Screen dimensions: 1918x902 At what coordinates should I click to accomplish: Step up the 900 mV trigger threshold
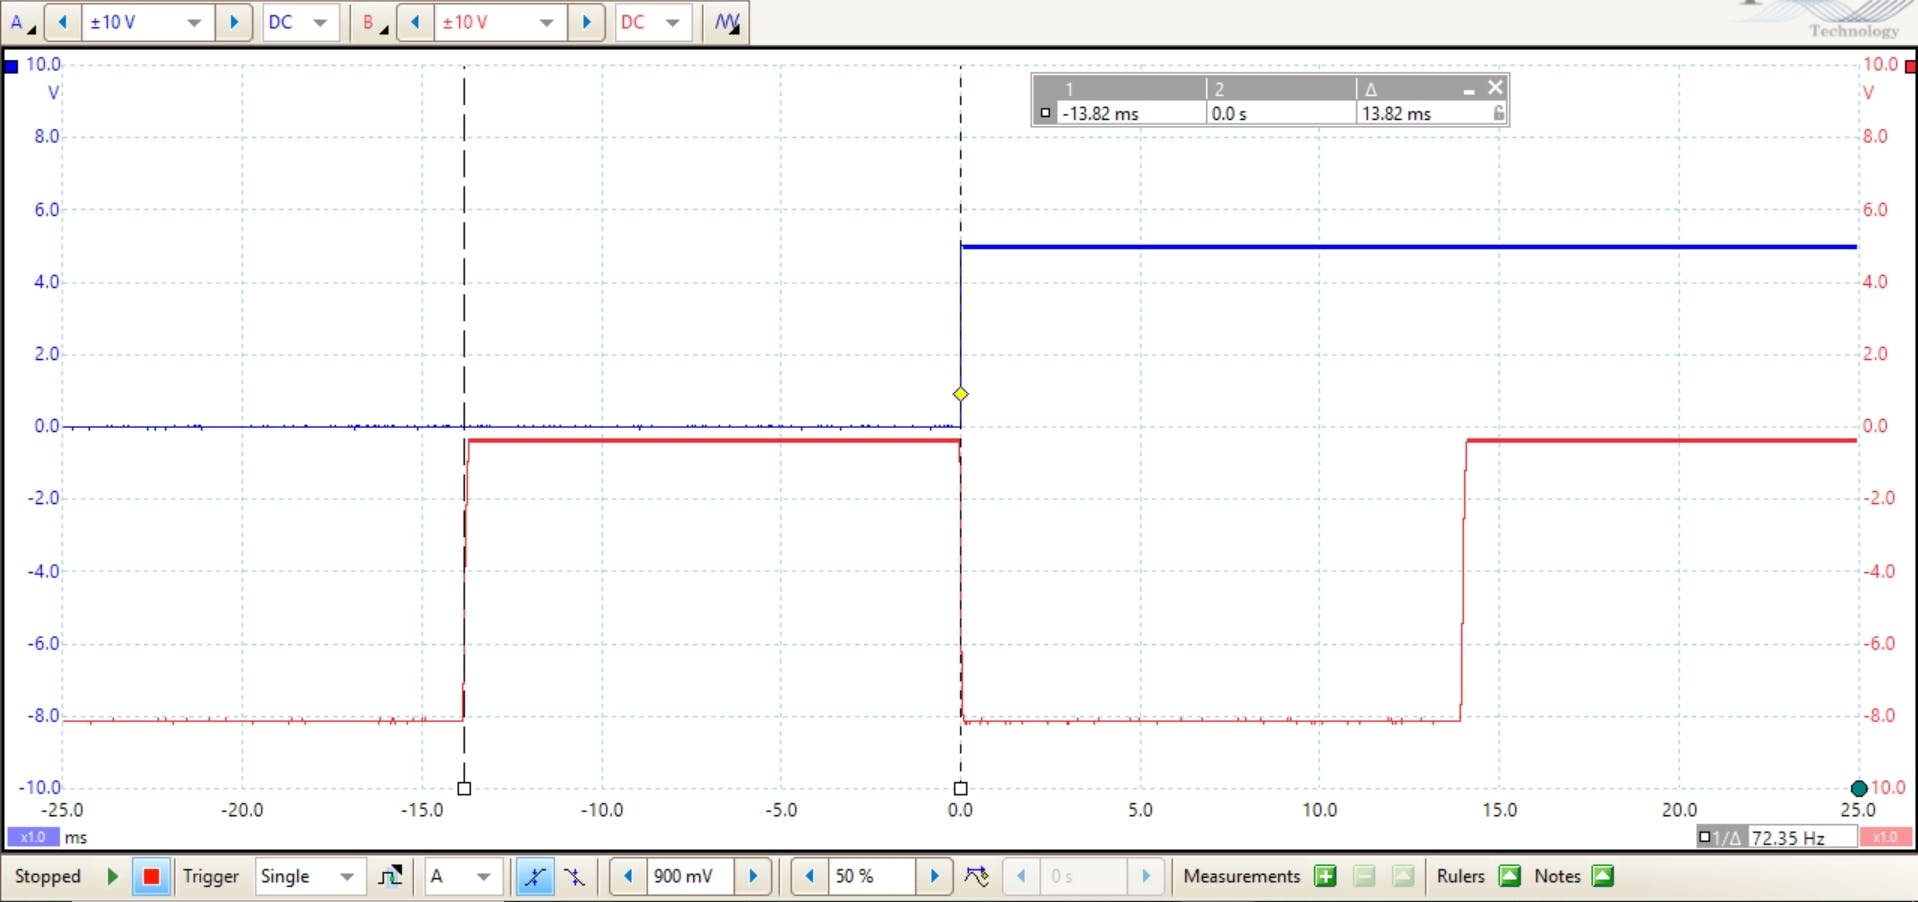[754, 877]
